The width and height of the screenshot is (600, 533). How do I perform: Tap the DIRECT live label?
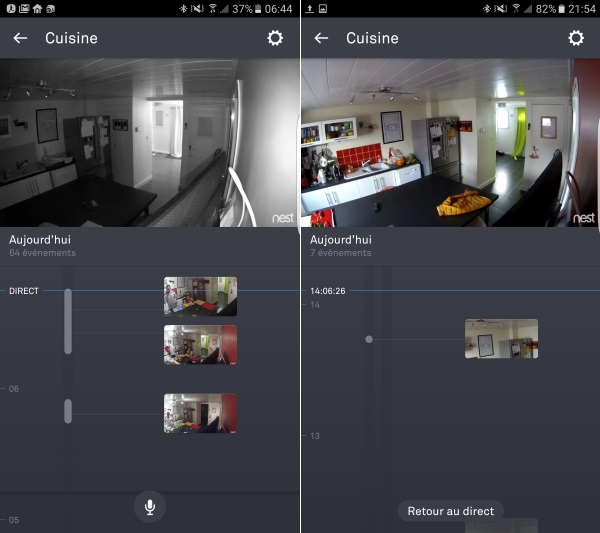pyautogui.click(x=24, y=291)
